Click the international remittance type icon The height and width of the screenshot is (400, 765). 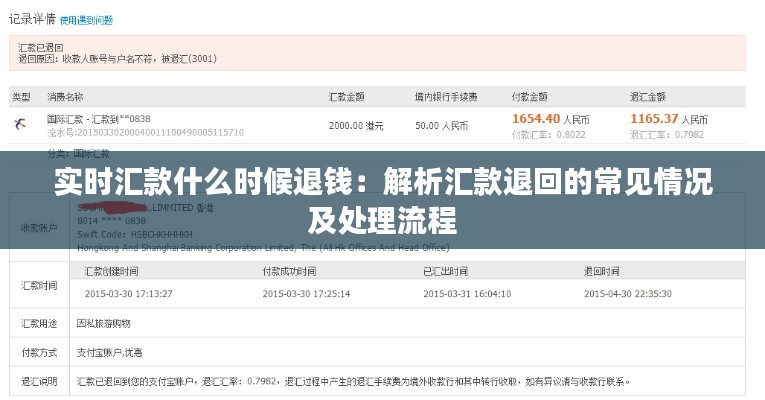tap(21, 125)
